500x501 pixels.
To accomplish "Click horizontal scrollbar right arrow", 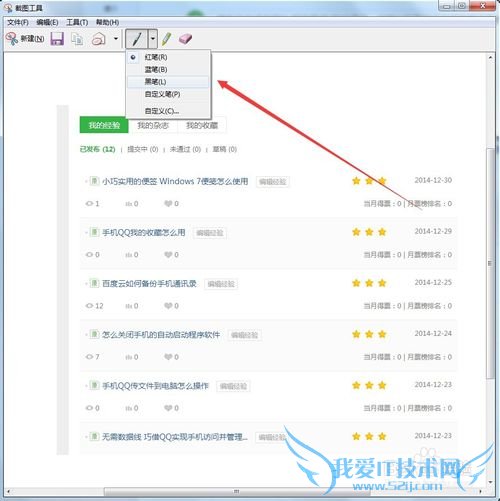I will pos(480,491).
